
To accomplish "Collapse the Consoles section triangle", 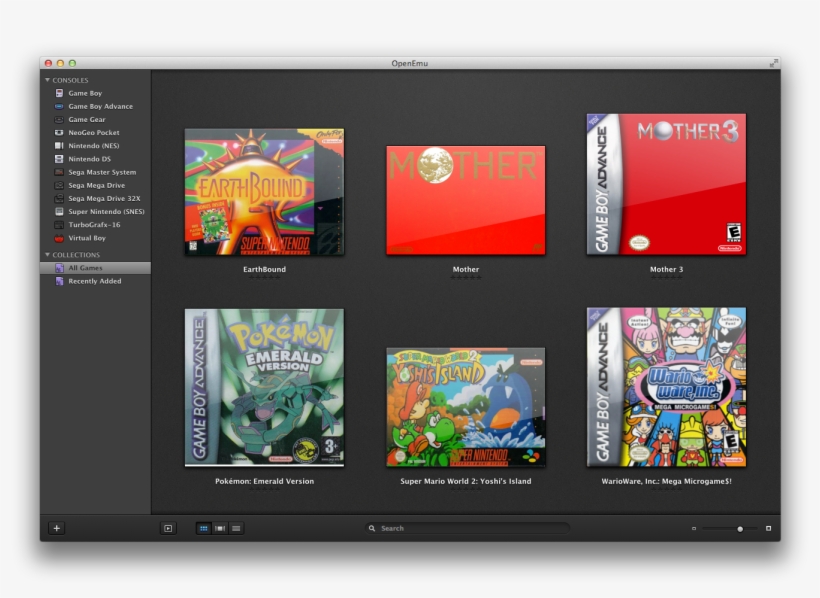I will (48, 80).
